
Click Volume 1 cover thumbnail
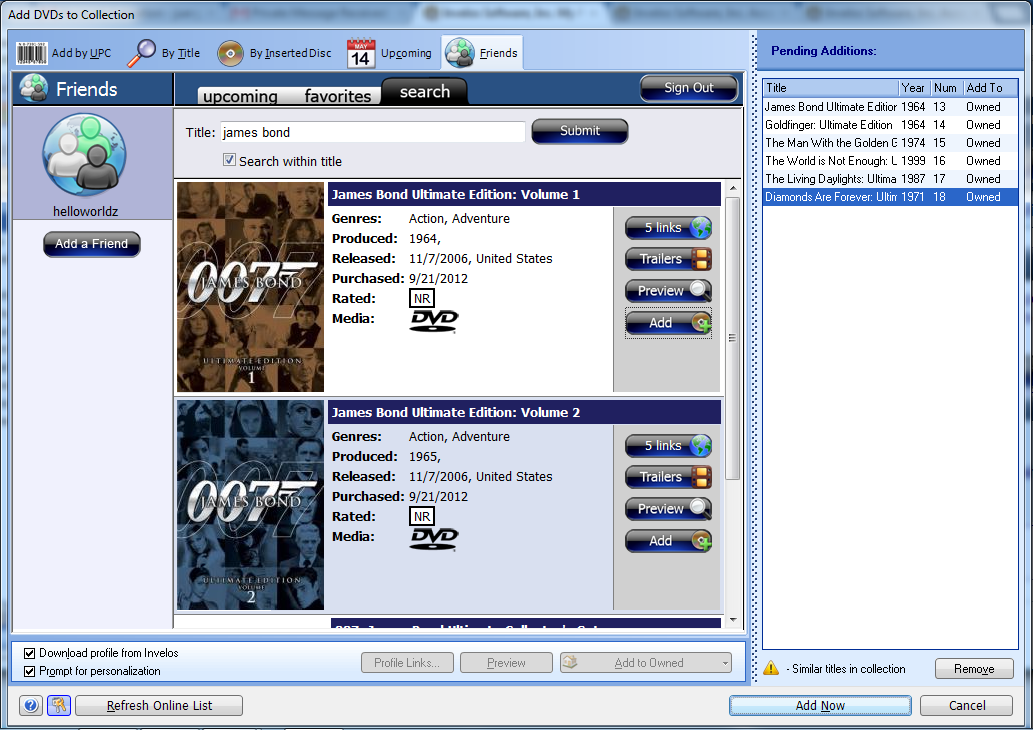tap(250, 287)
